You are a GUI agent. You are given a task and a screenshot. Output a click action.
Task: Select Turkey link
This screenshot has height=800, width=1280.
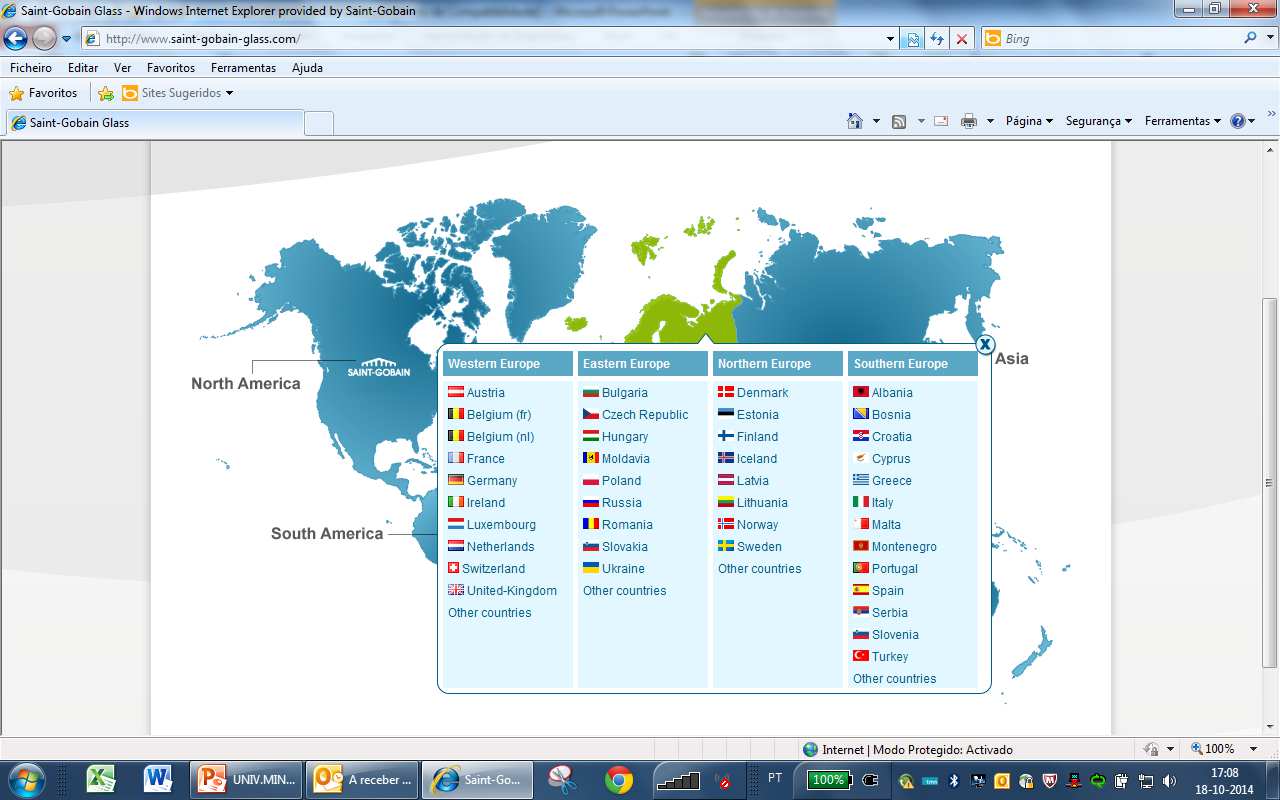890,657
